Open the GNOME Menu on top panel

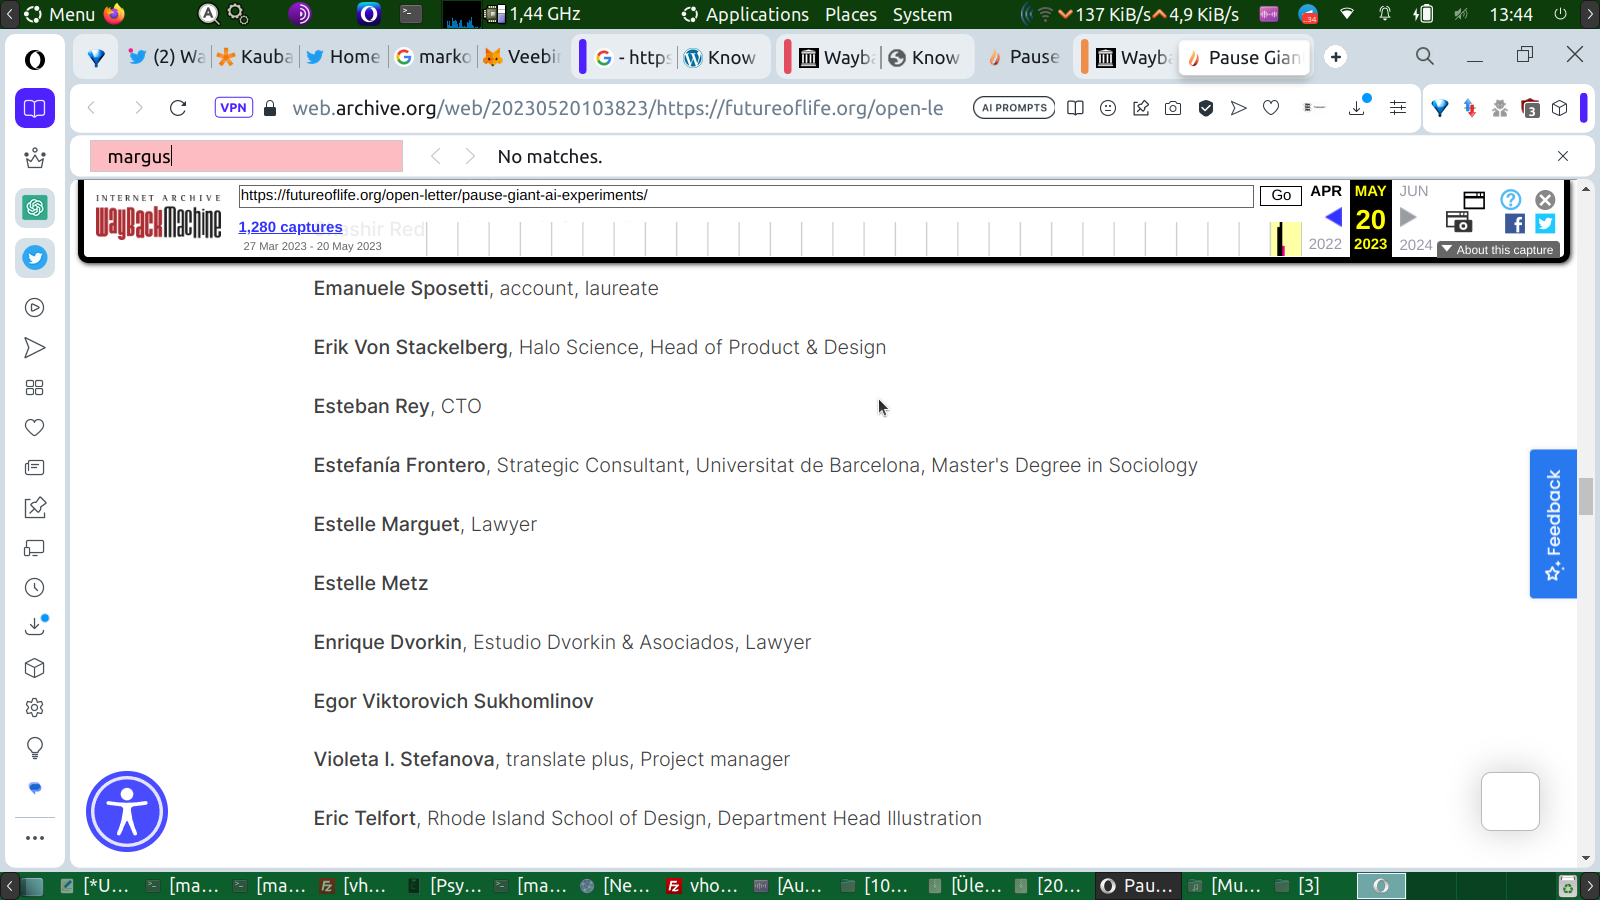click(x=60, y=14)
